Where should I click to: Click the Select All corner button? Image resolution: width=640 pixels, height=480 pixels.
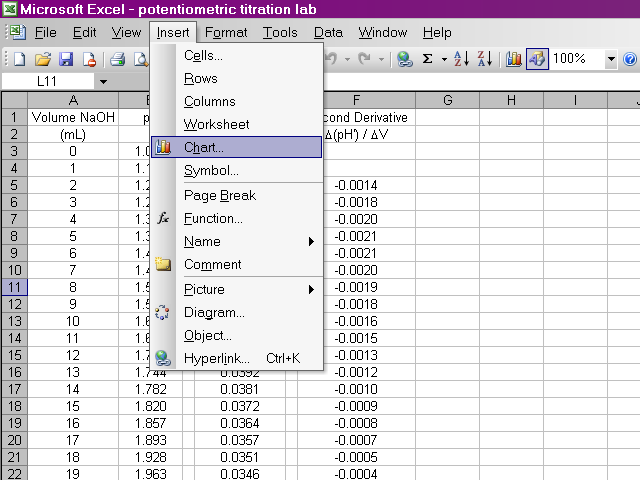coord(15,100)
